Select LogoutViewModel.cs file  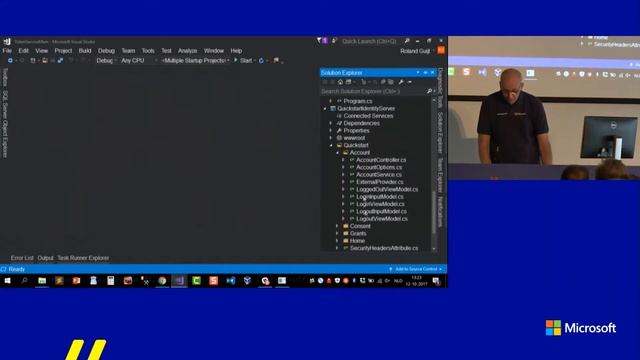click(x=382, y=219)
